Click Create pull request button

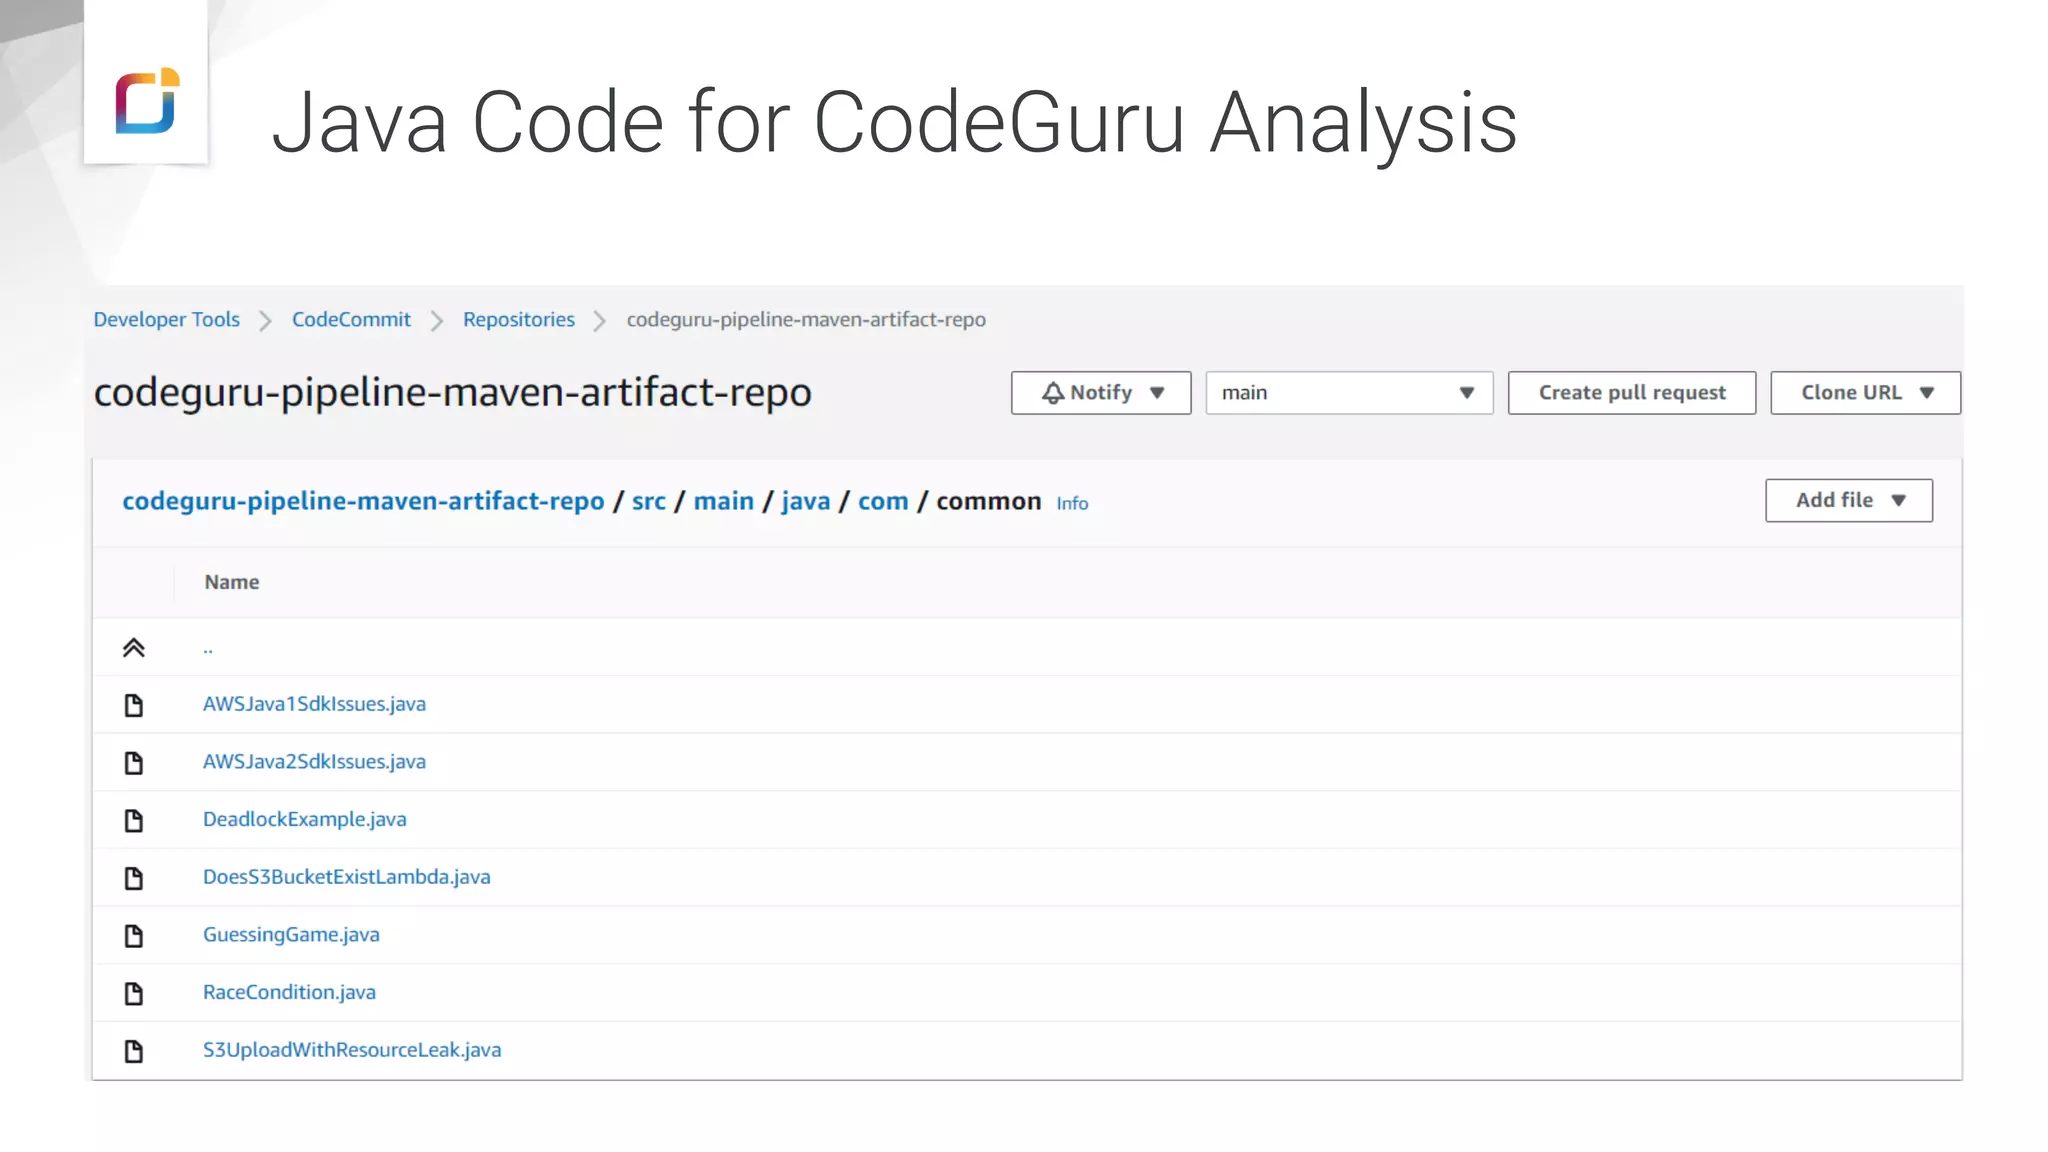tap(1632, 393)
